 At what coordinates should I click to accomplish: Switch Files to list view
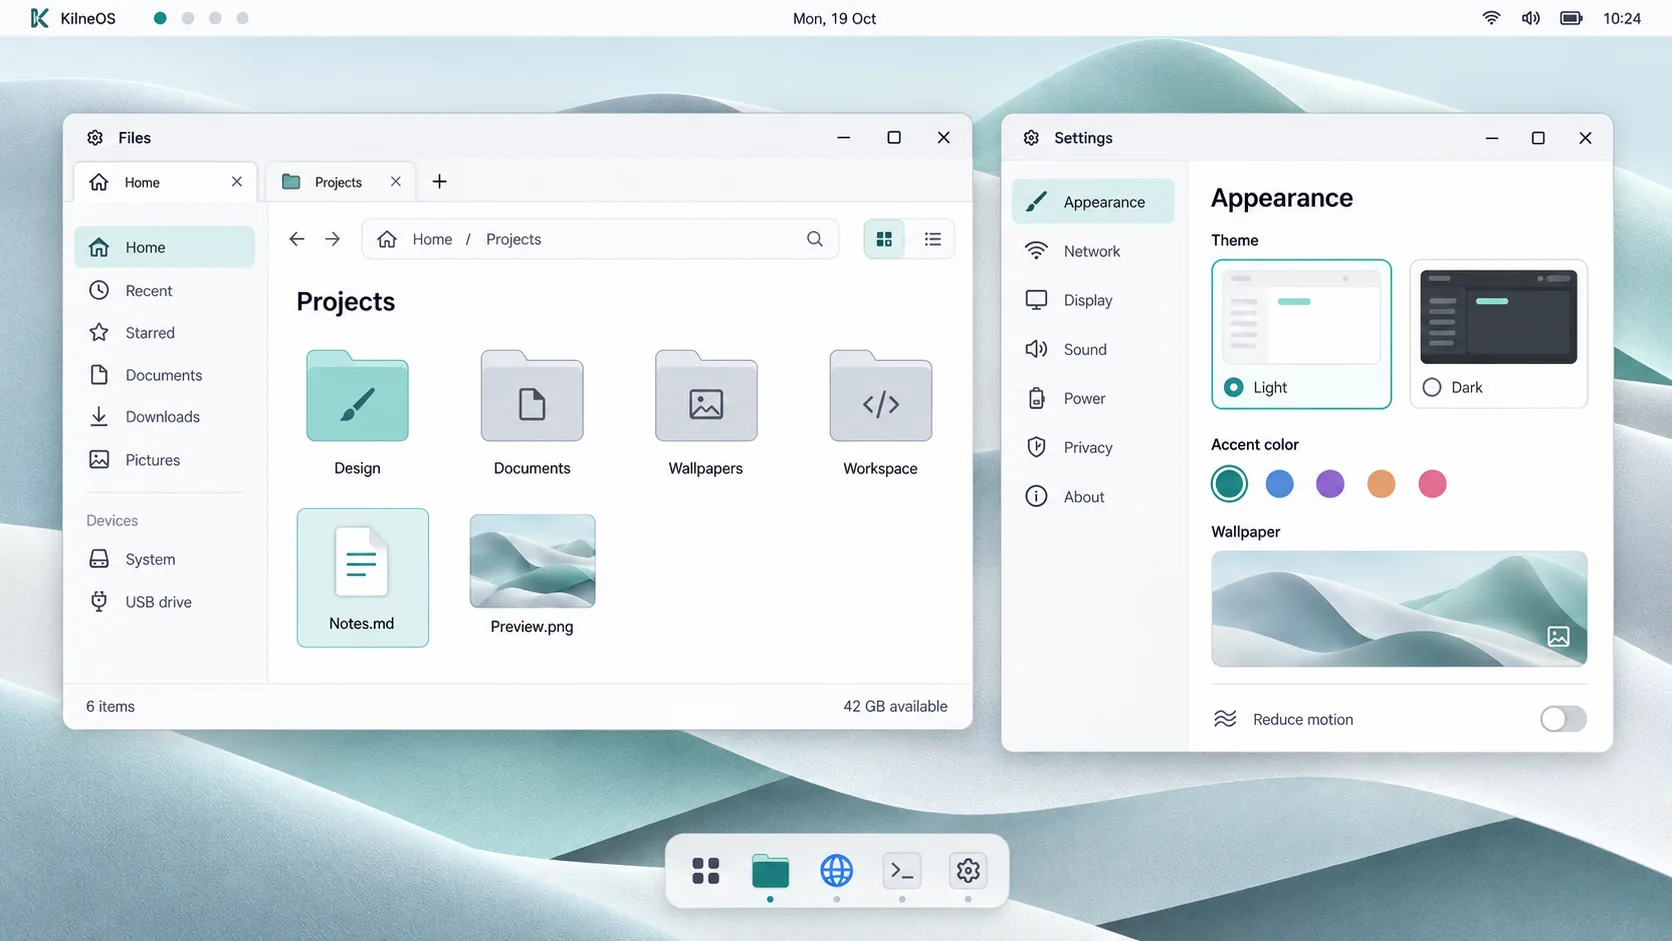tap(932, 239)
